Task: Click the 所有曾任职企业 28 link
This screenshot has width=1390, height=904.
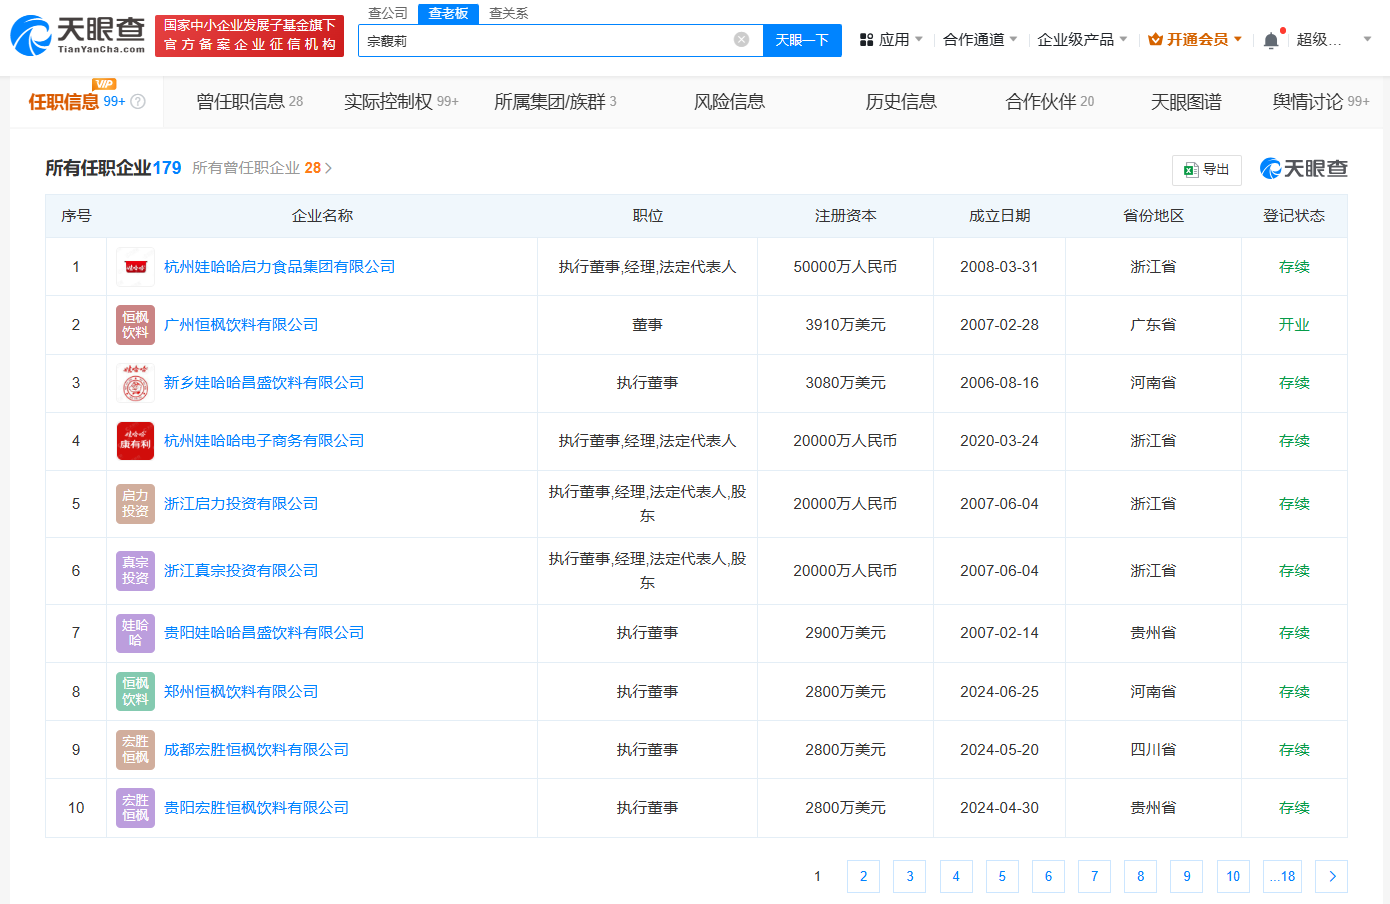Action: [259, 167]
